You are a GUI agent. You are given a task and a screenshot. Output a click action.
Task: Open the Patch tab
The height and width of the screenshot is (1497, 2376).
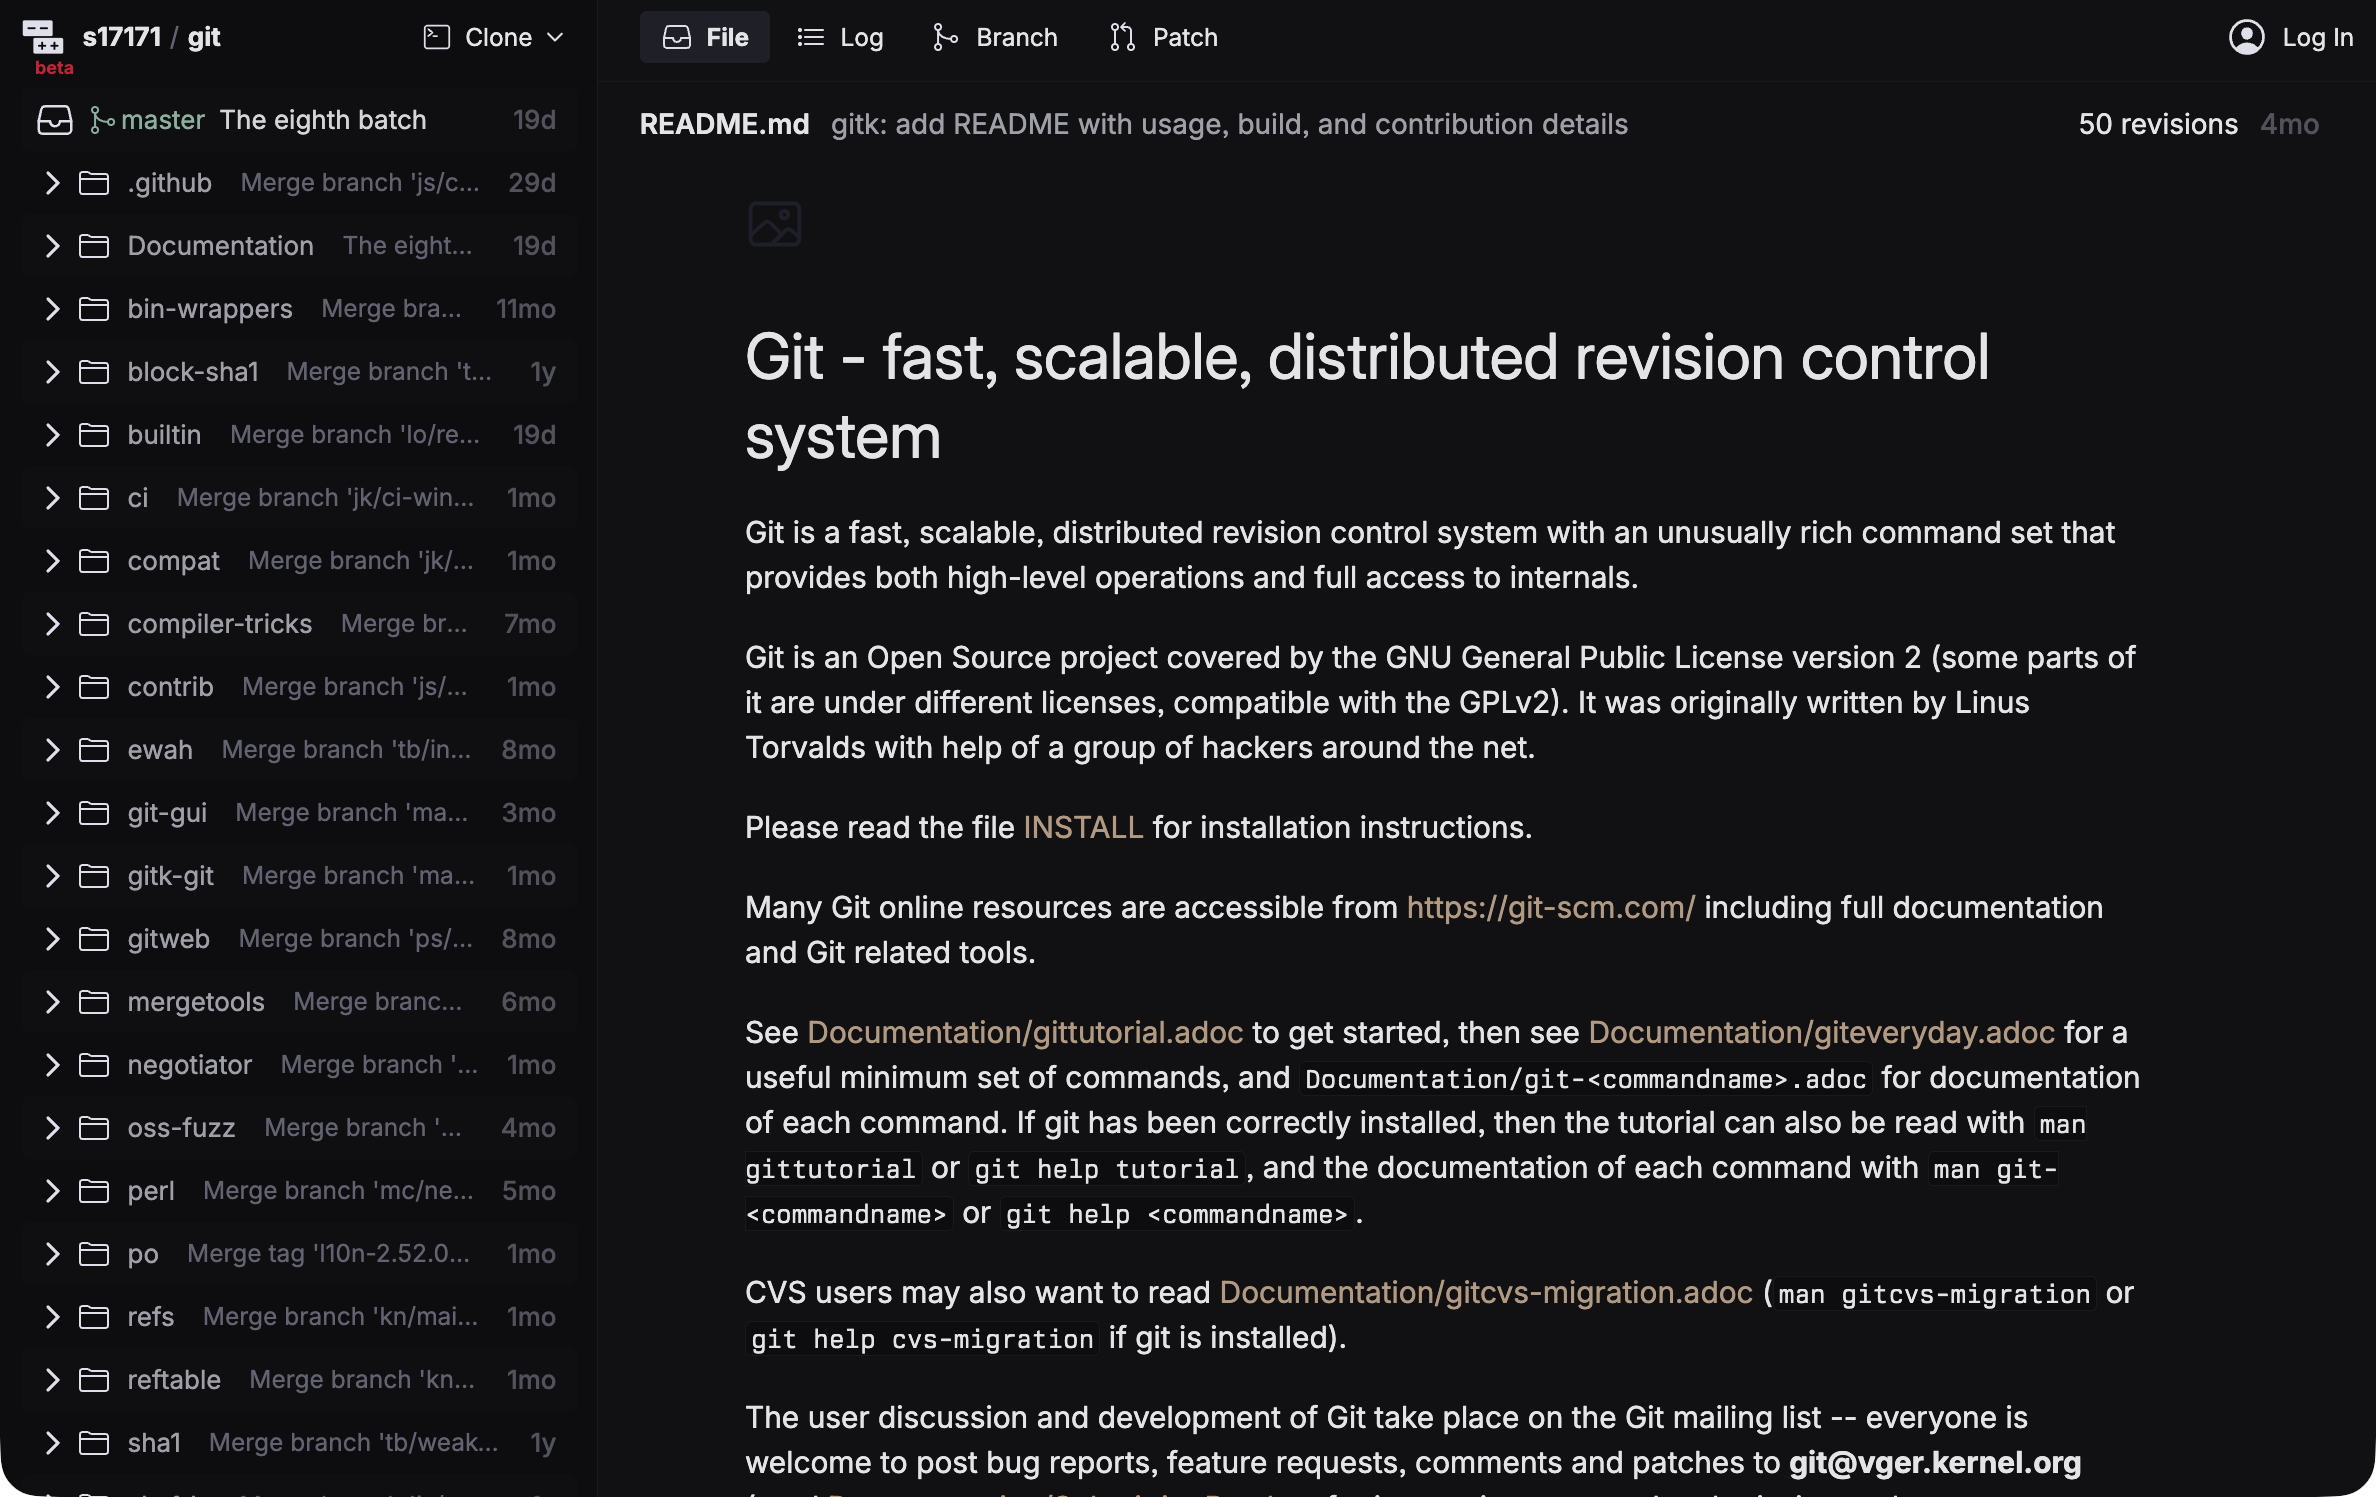coord(1164,37)
